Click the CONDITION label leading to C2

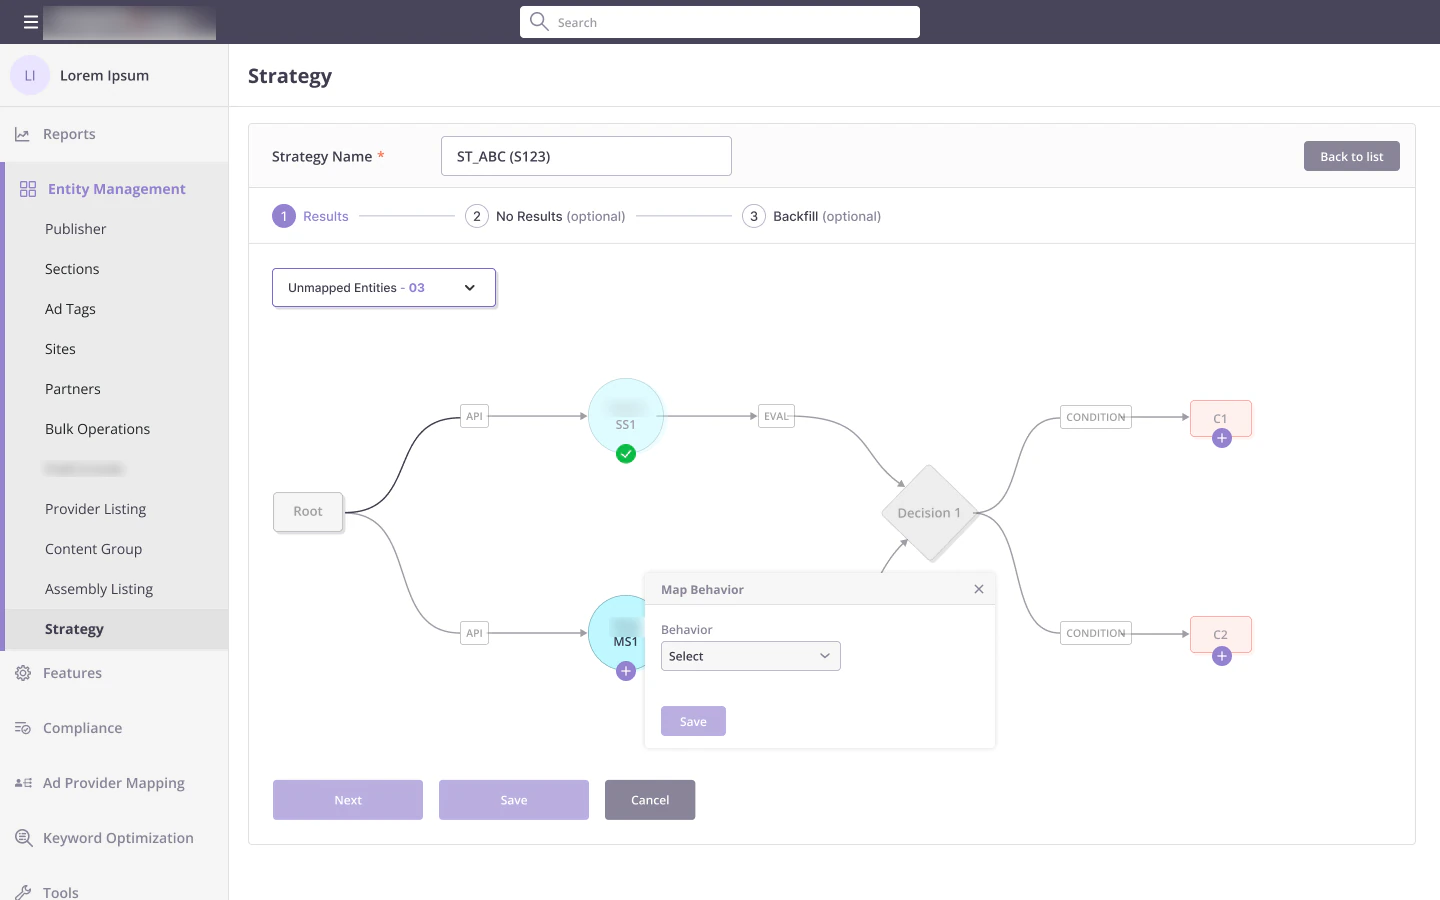(1096, 633)
